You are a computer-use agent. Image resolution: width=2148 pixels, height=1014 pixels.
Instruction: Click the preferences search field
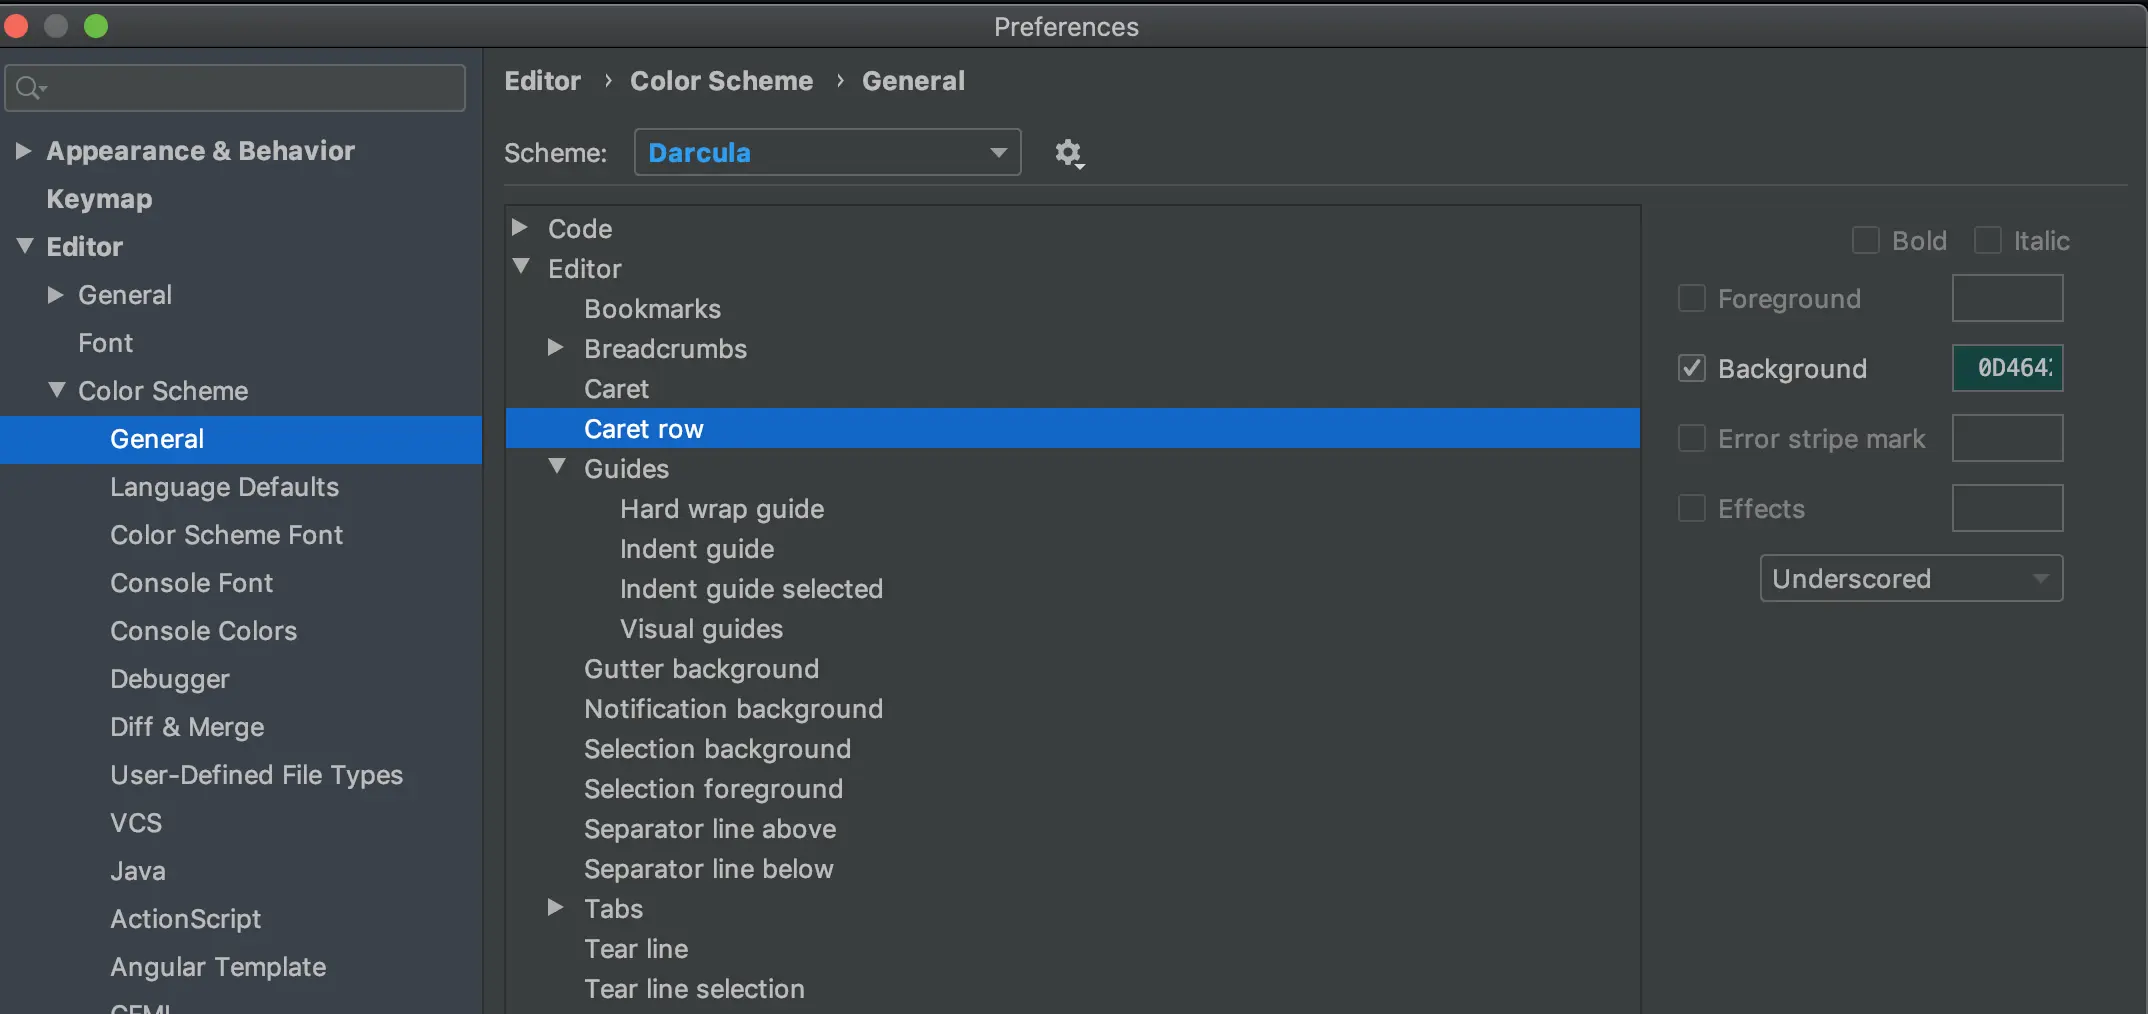250,88
